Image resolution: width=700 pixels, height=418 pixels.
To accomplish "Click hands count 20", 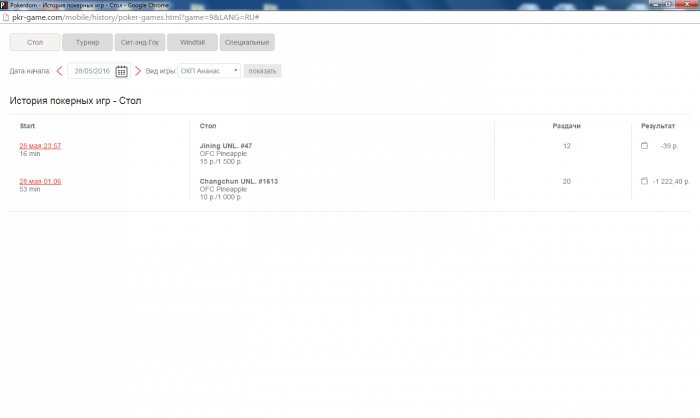I will 567,181.
